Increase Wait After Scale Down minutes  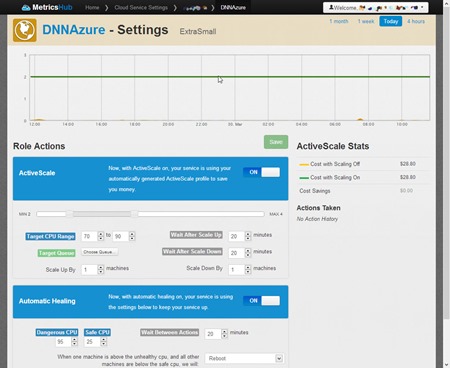click(248, 251)
